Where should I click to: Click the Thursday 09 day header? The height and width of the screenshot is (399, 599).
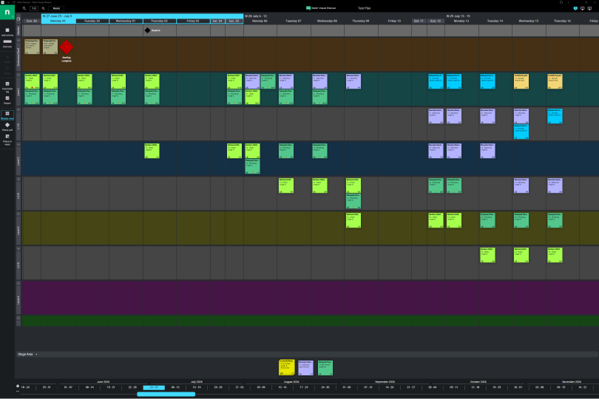tap(361, 21)
